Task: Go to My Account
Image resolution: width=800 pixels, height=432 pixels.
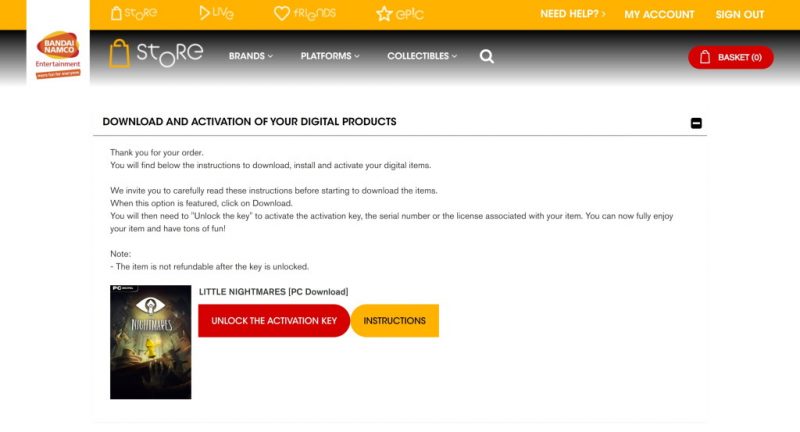Action: pyautogui.click(x=659, y=14)
